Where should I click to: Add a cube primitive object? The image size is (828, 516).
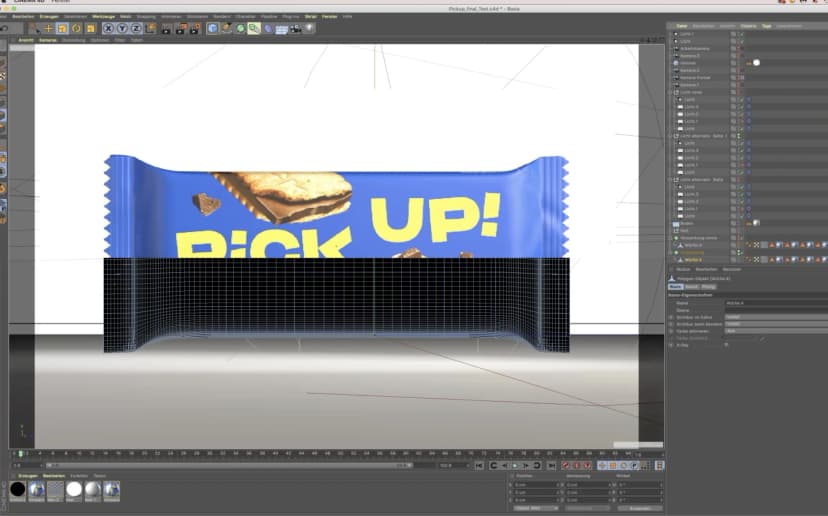pyautogui.click(x=213, y=28)
